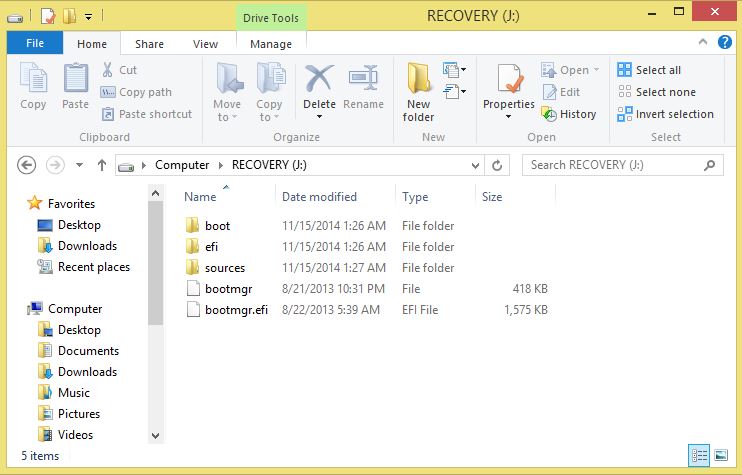Switch to Details view in status bar
742x475 pixels.
(698, 455)
